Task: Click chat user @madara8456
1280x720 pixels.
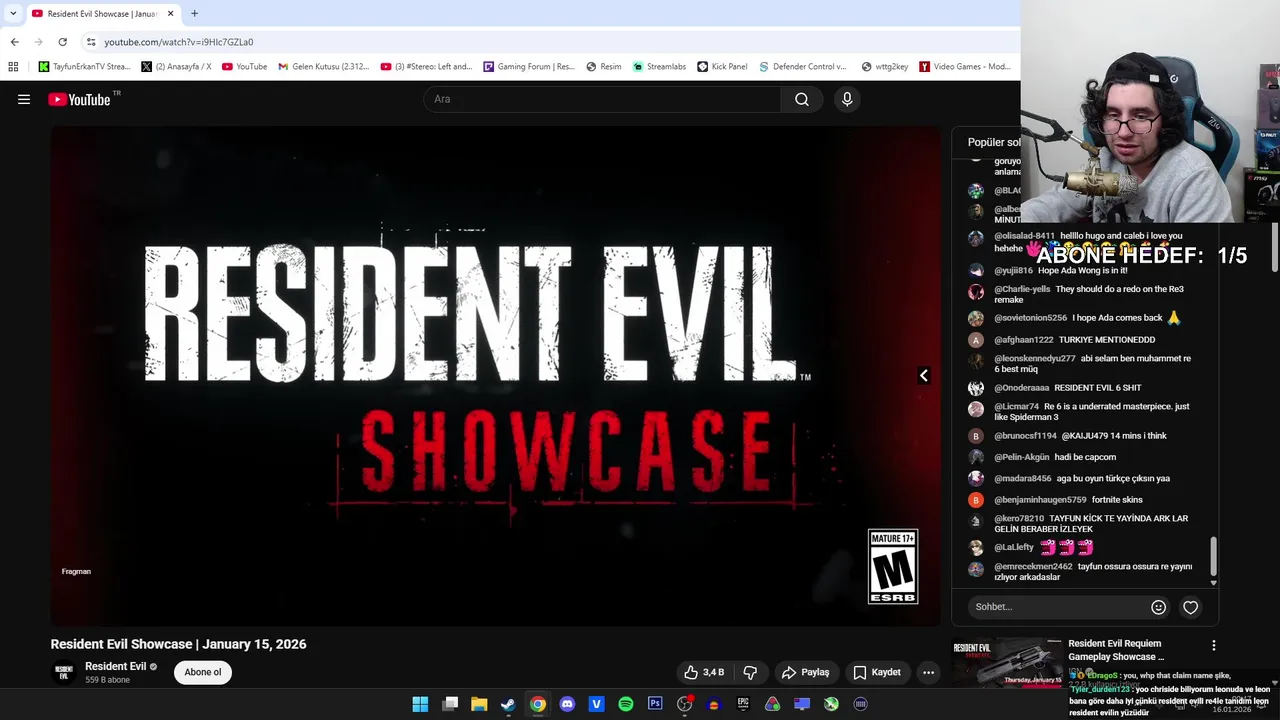Action: (1022, 478)
